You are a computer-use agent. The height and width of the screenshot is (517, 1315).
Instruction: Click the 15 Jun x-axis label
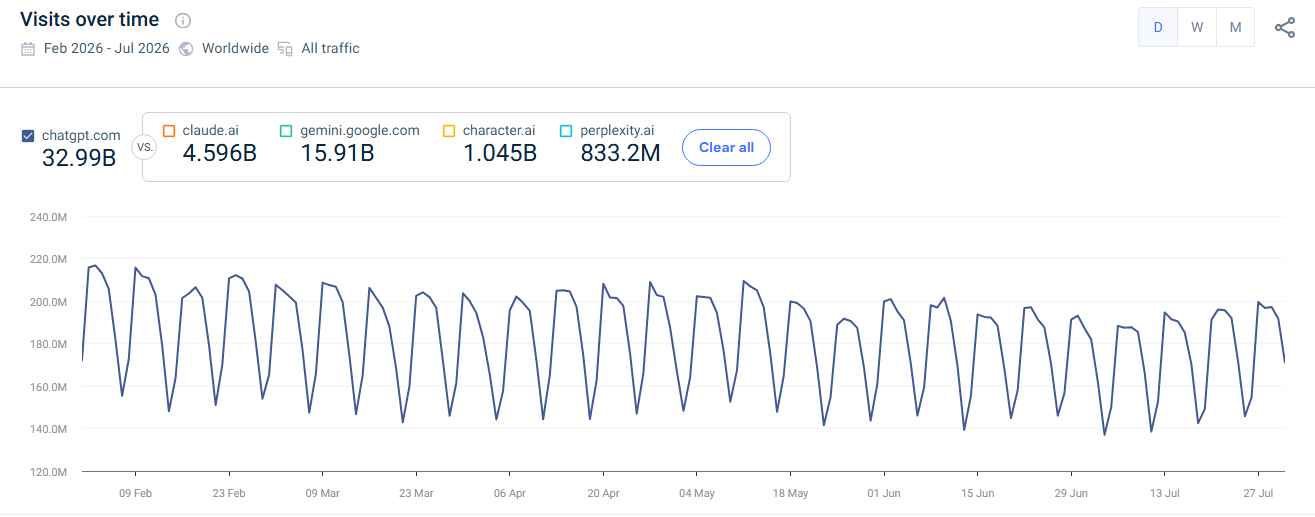coord(978,493)
